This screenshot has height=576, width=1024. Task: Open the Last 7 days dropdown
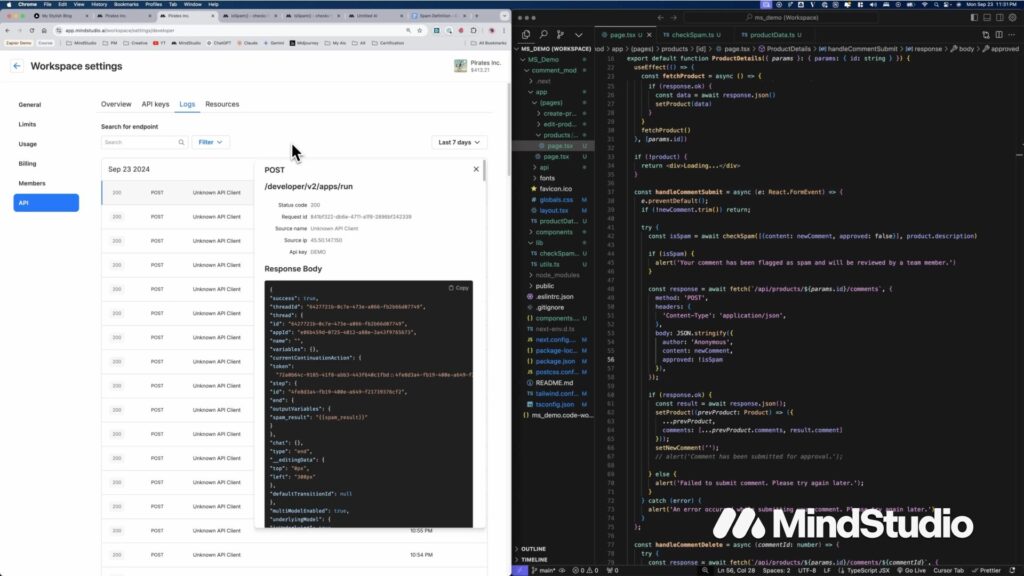(x=459, y=142)
